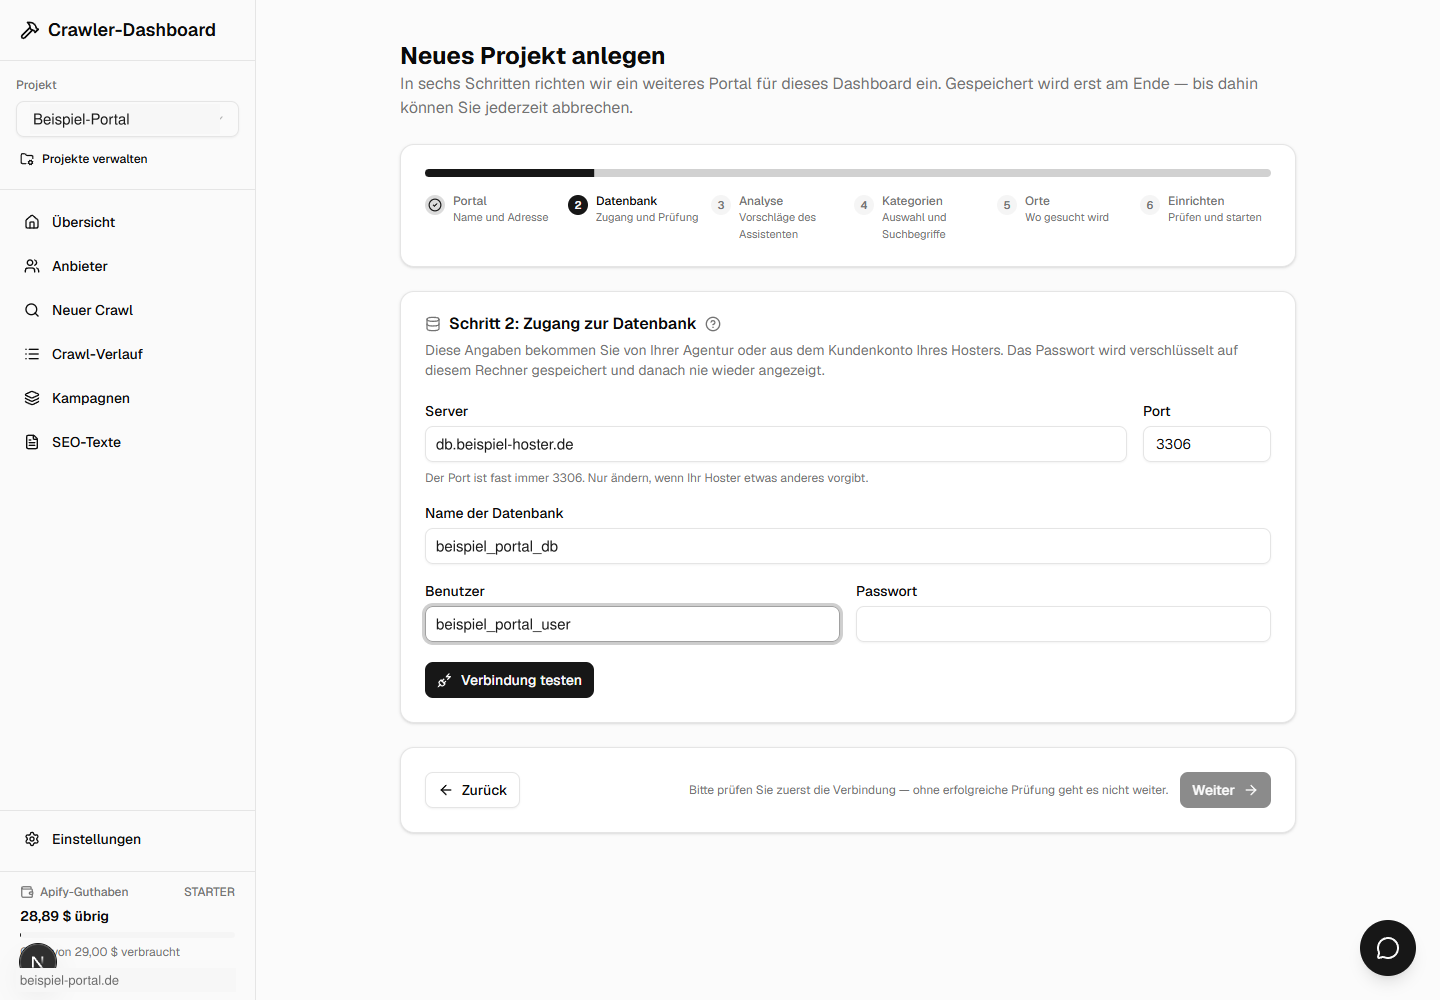This screenshot has width=1440, height=1000.
Task: Click the Anbieter people icon
Action: [32, 266]
